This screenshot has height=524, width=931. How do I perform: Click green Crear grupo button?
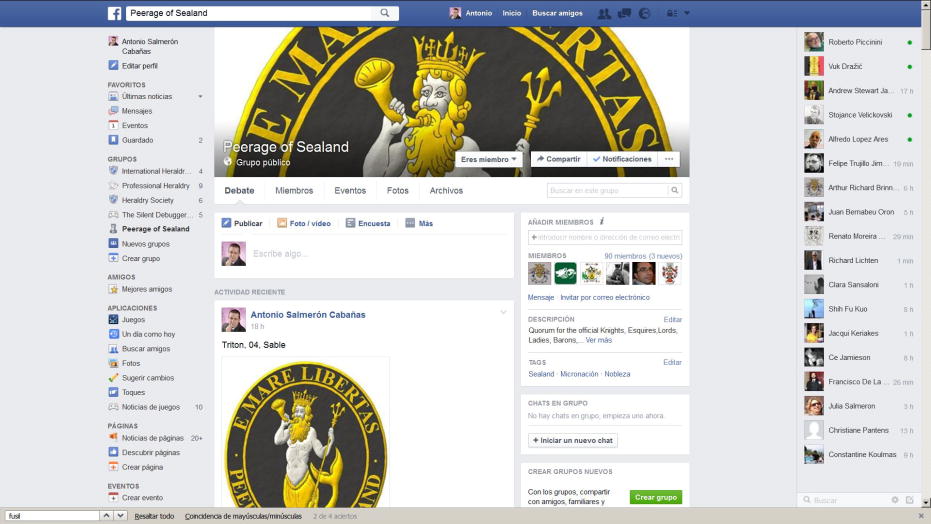pos(656,497)
